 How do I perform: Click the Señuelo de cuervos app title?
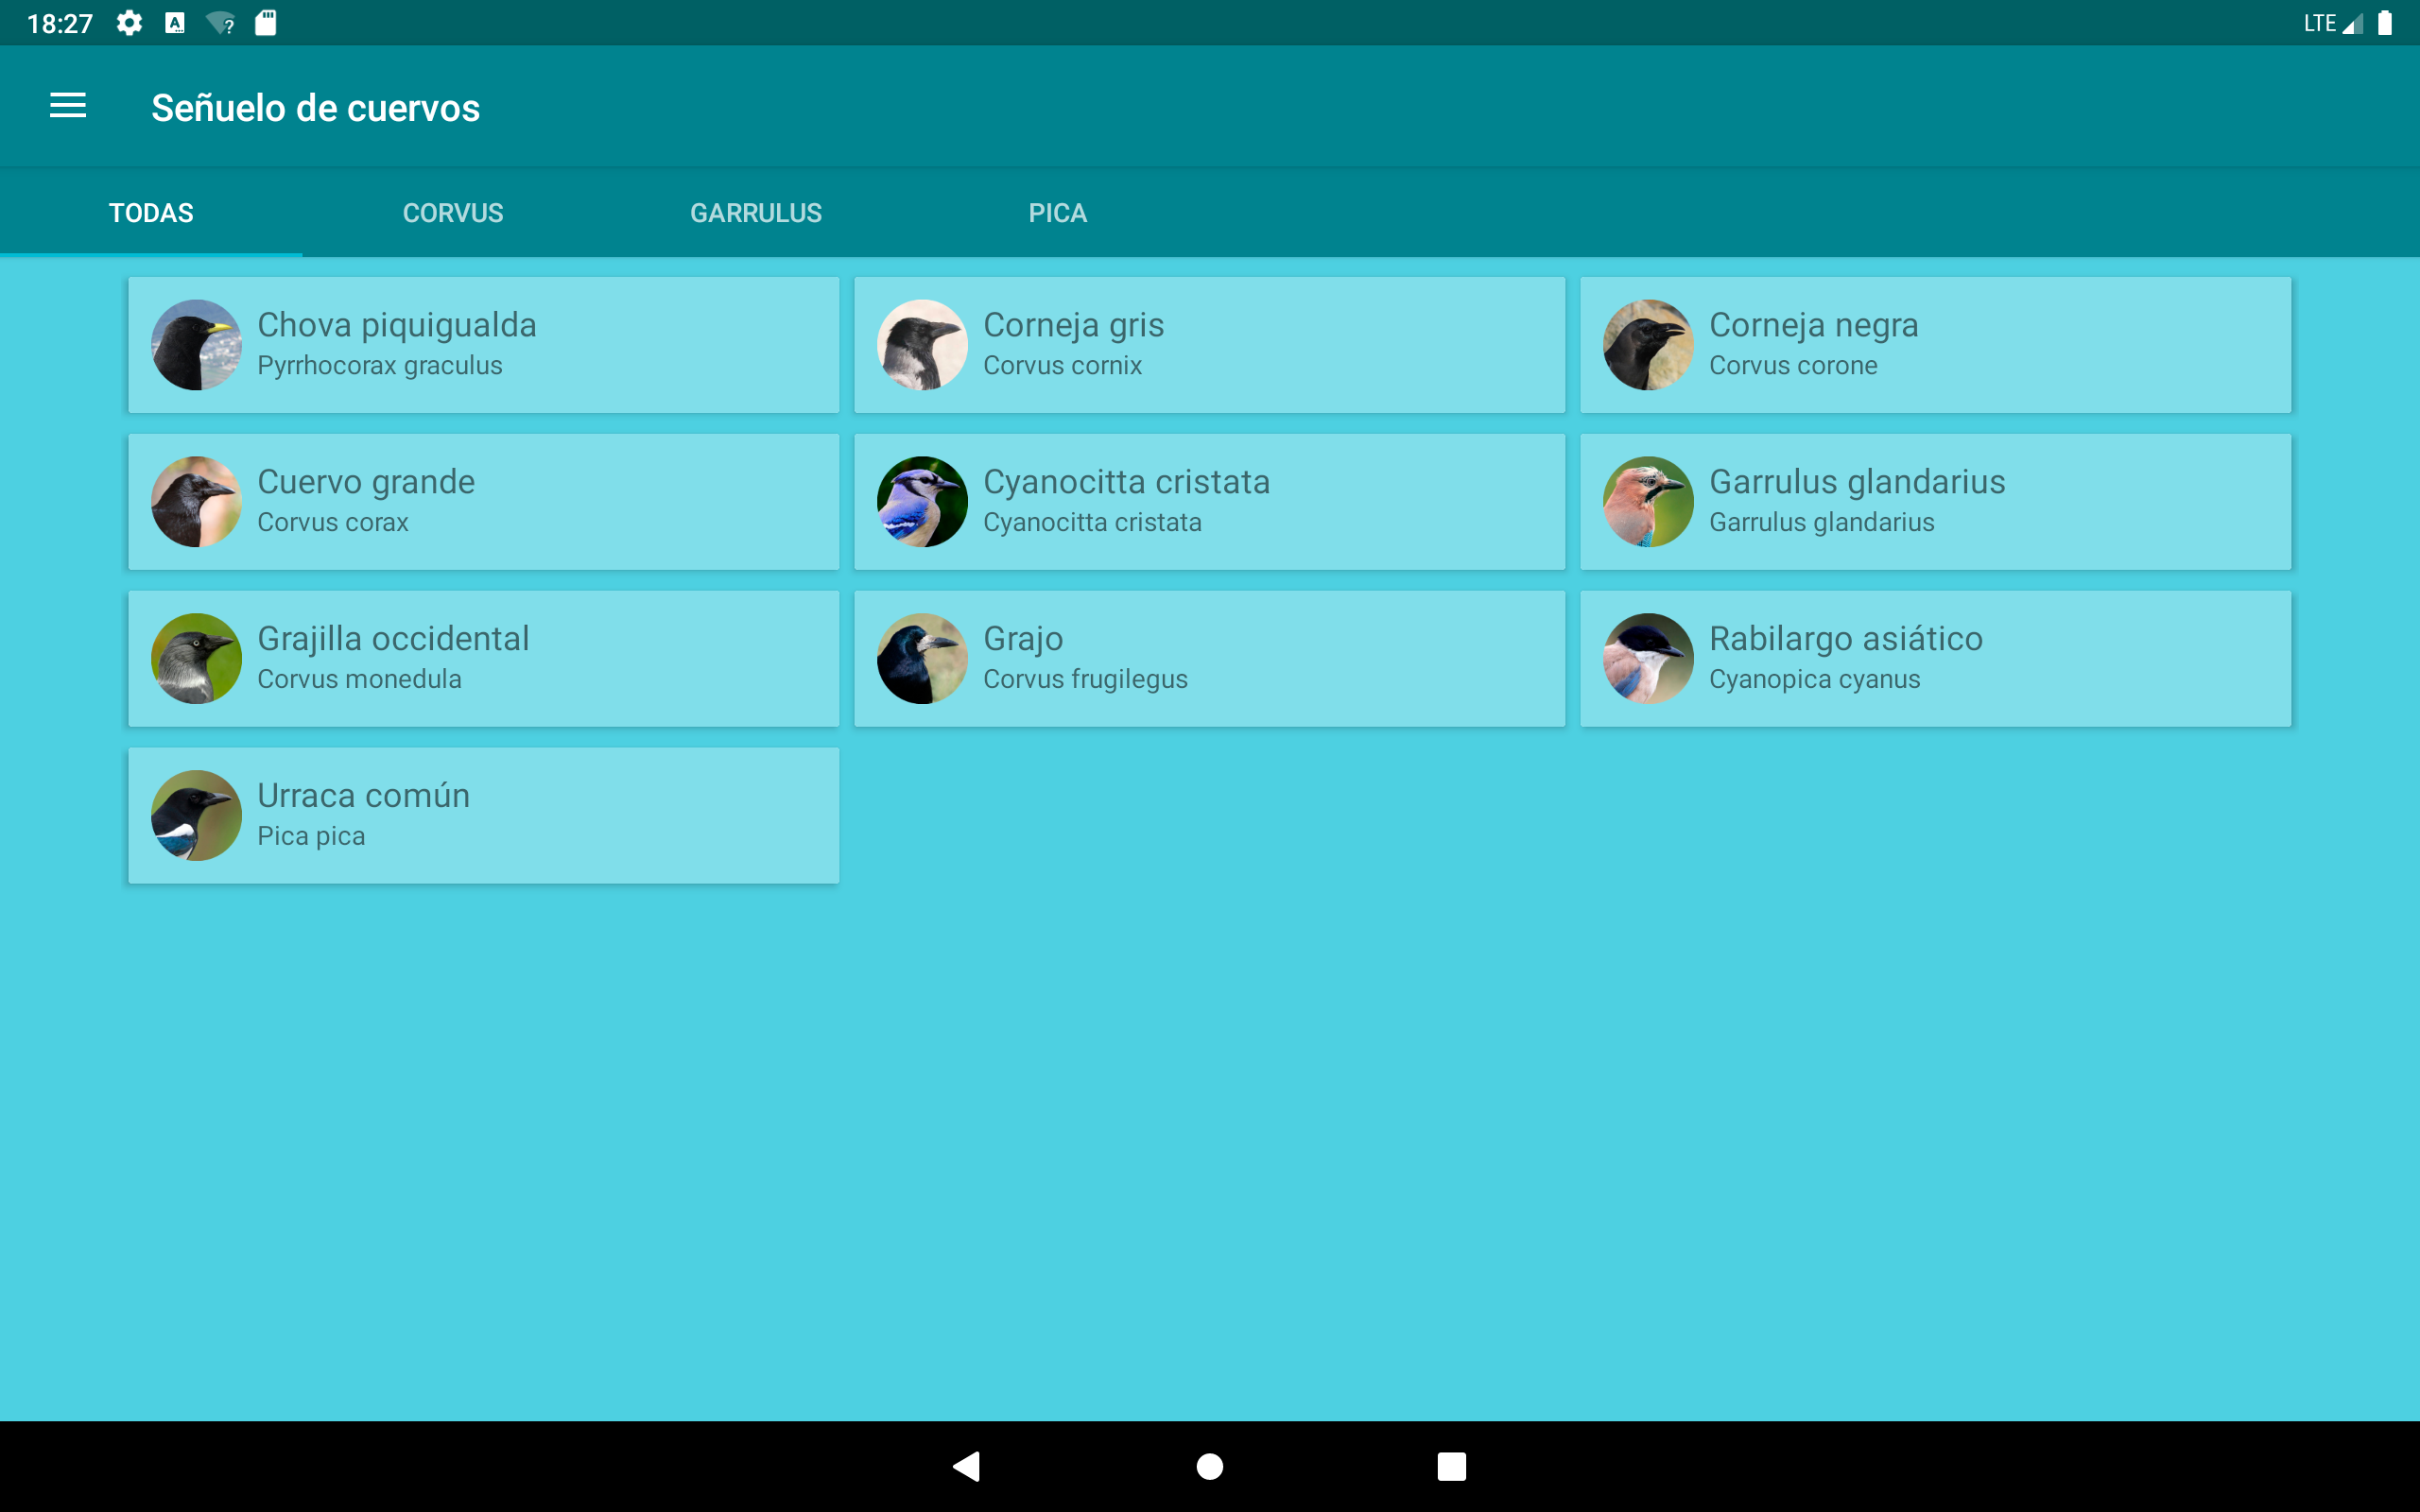(315, 108)
